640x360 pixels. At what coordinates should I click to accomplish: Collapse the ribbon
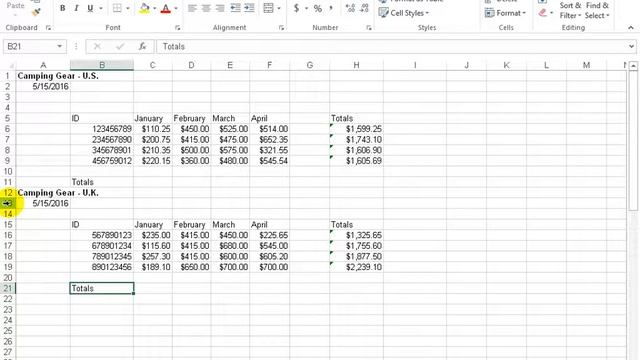[631, 28]
